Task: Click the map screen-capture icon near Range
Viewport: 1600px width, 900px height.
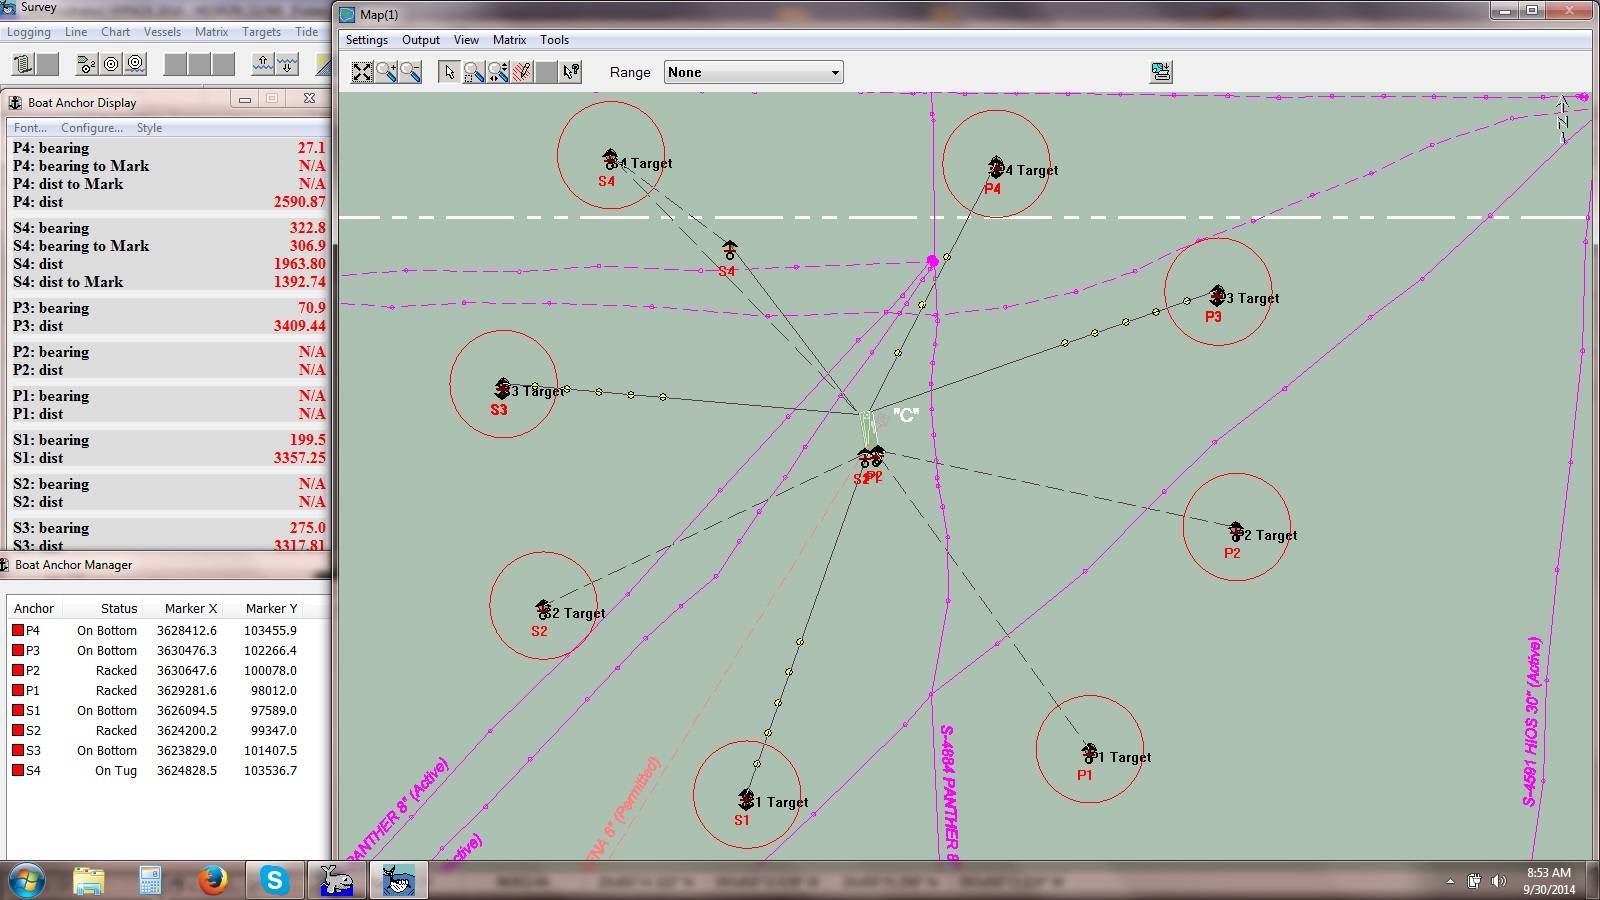Action: pos(1161,72)
